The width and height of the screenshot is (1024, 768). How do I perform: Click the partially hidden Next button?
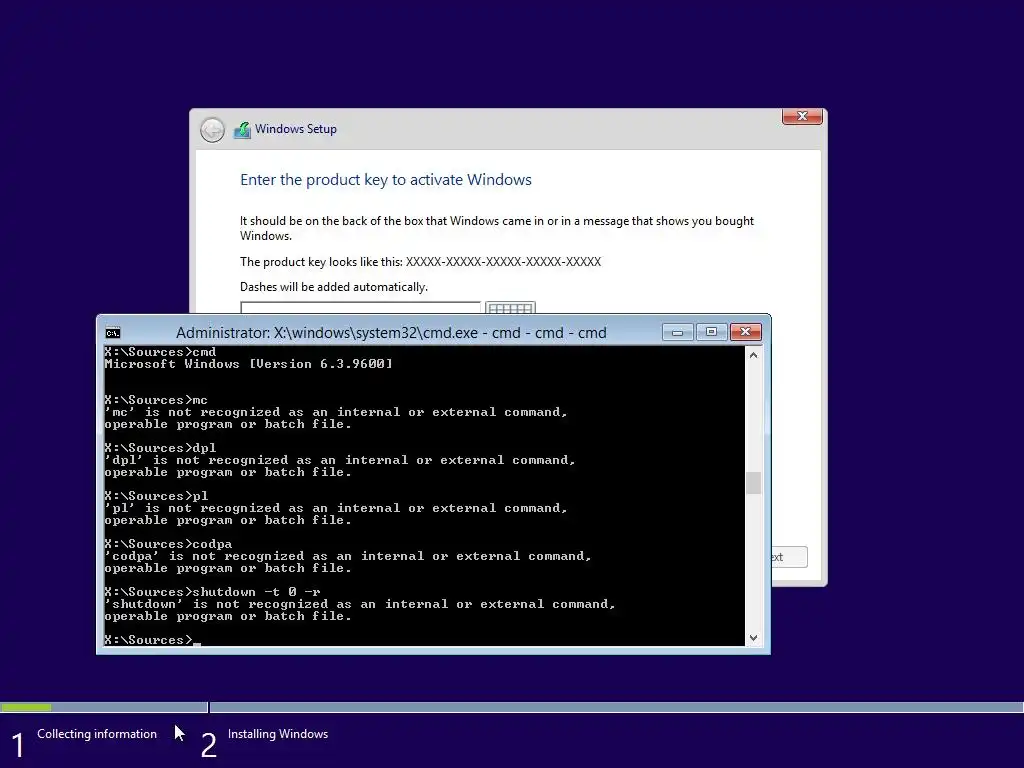pyautogui.click(x=789, y=557)
